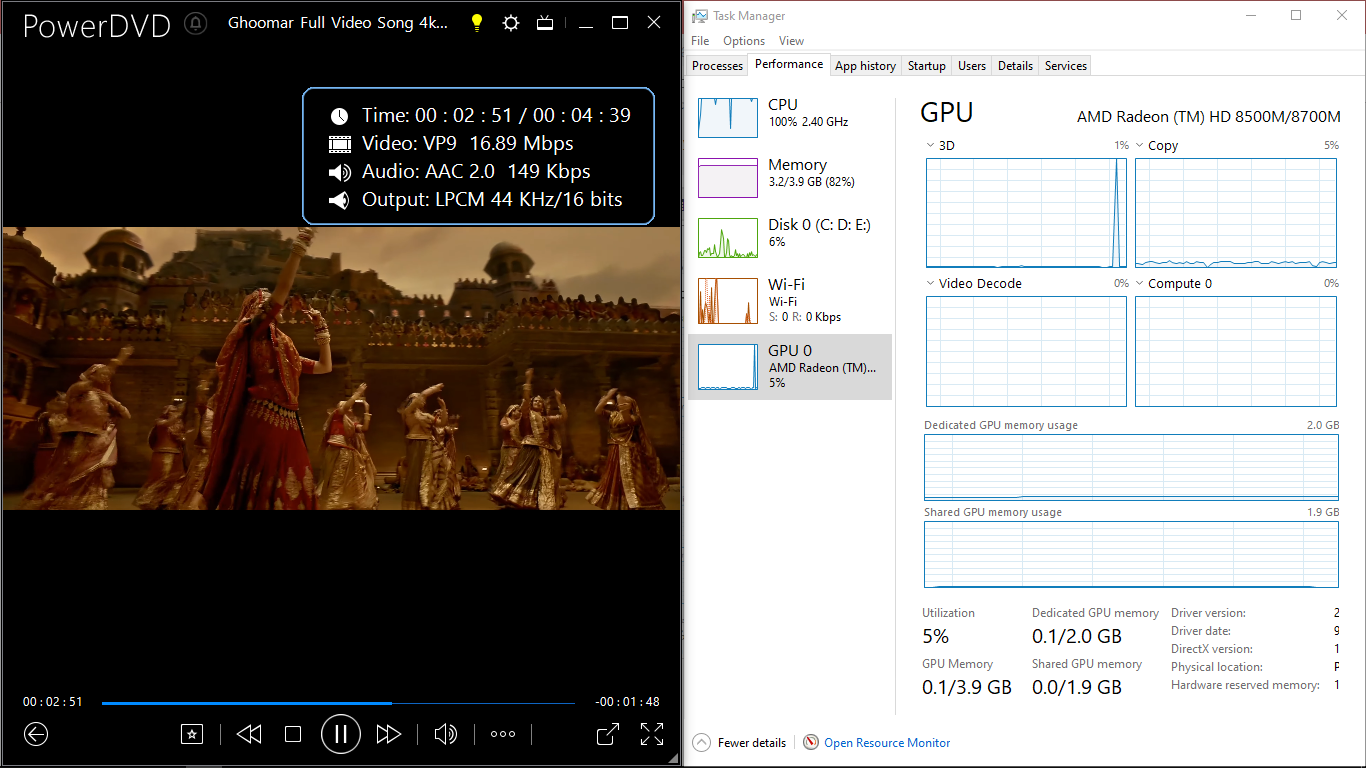Viewport: 1366px width, 768px height.
Task: Pause the video in PowerDVD
Action: pyautogui.click(x=341, y=734)
